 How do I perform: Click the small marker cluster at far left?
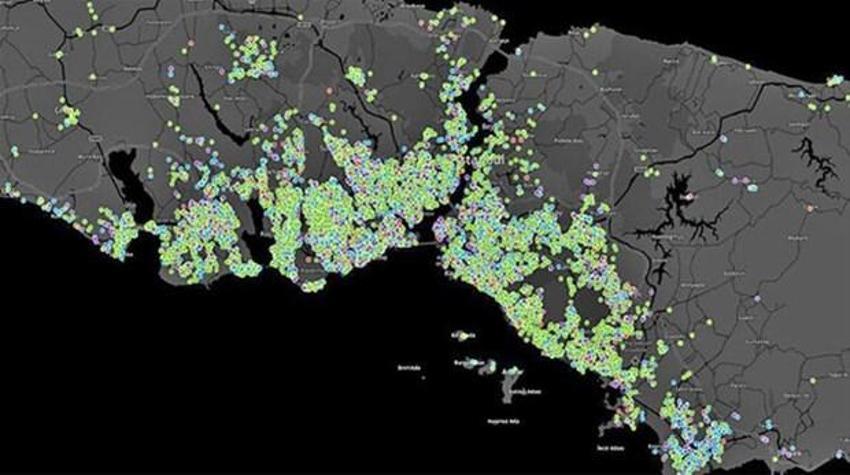click(x=69, y=117)
